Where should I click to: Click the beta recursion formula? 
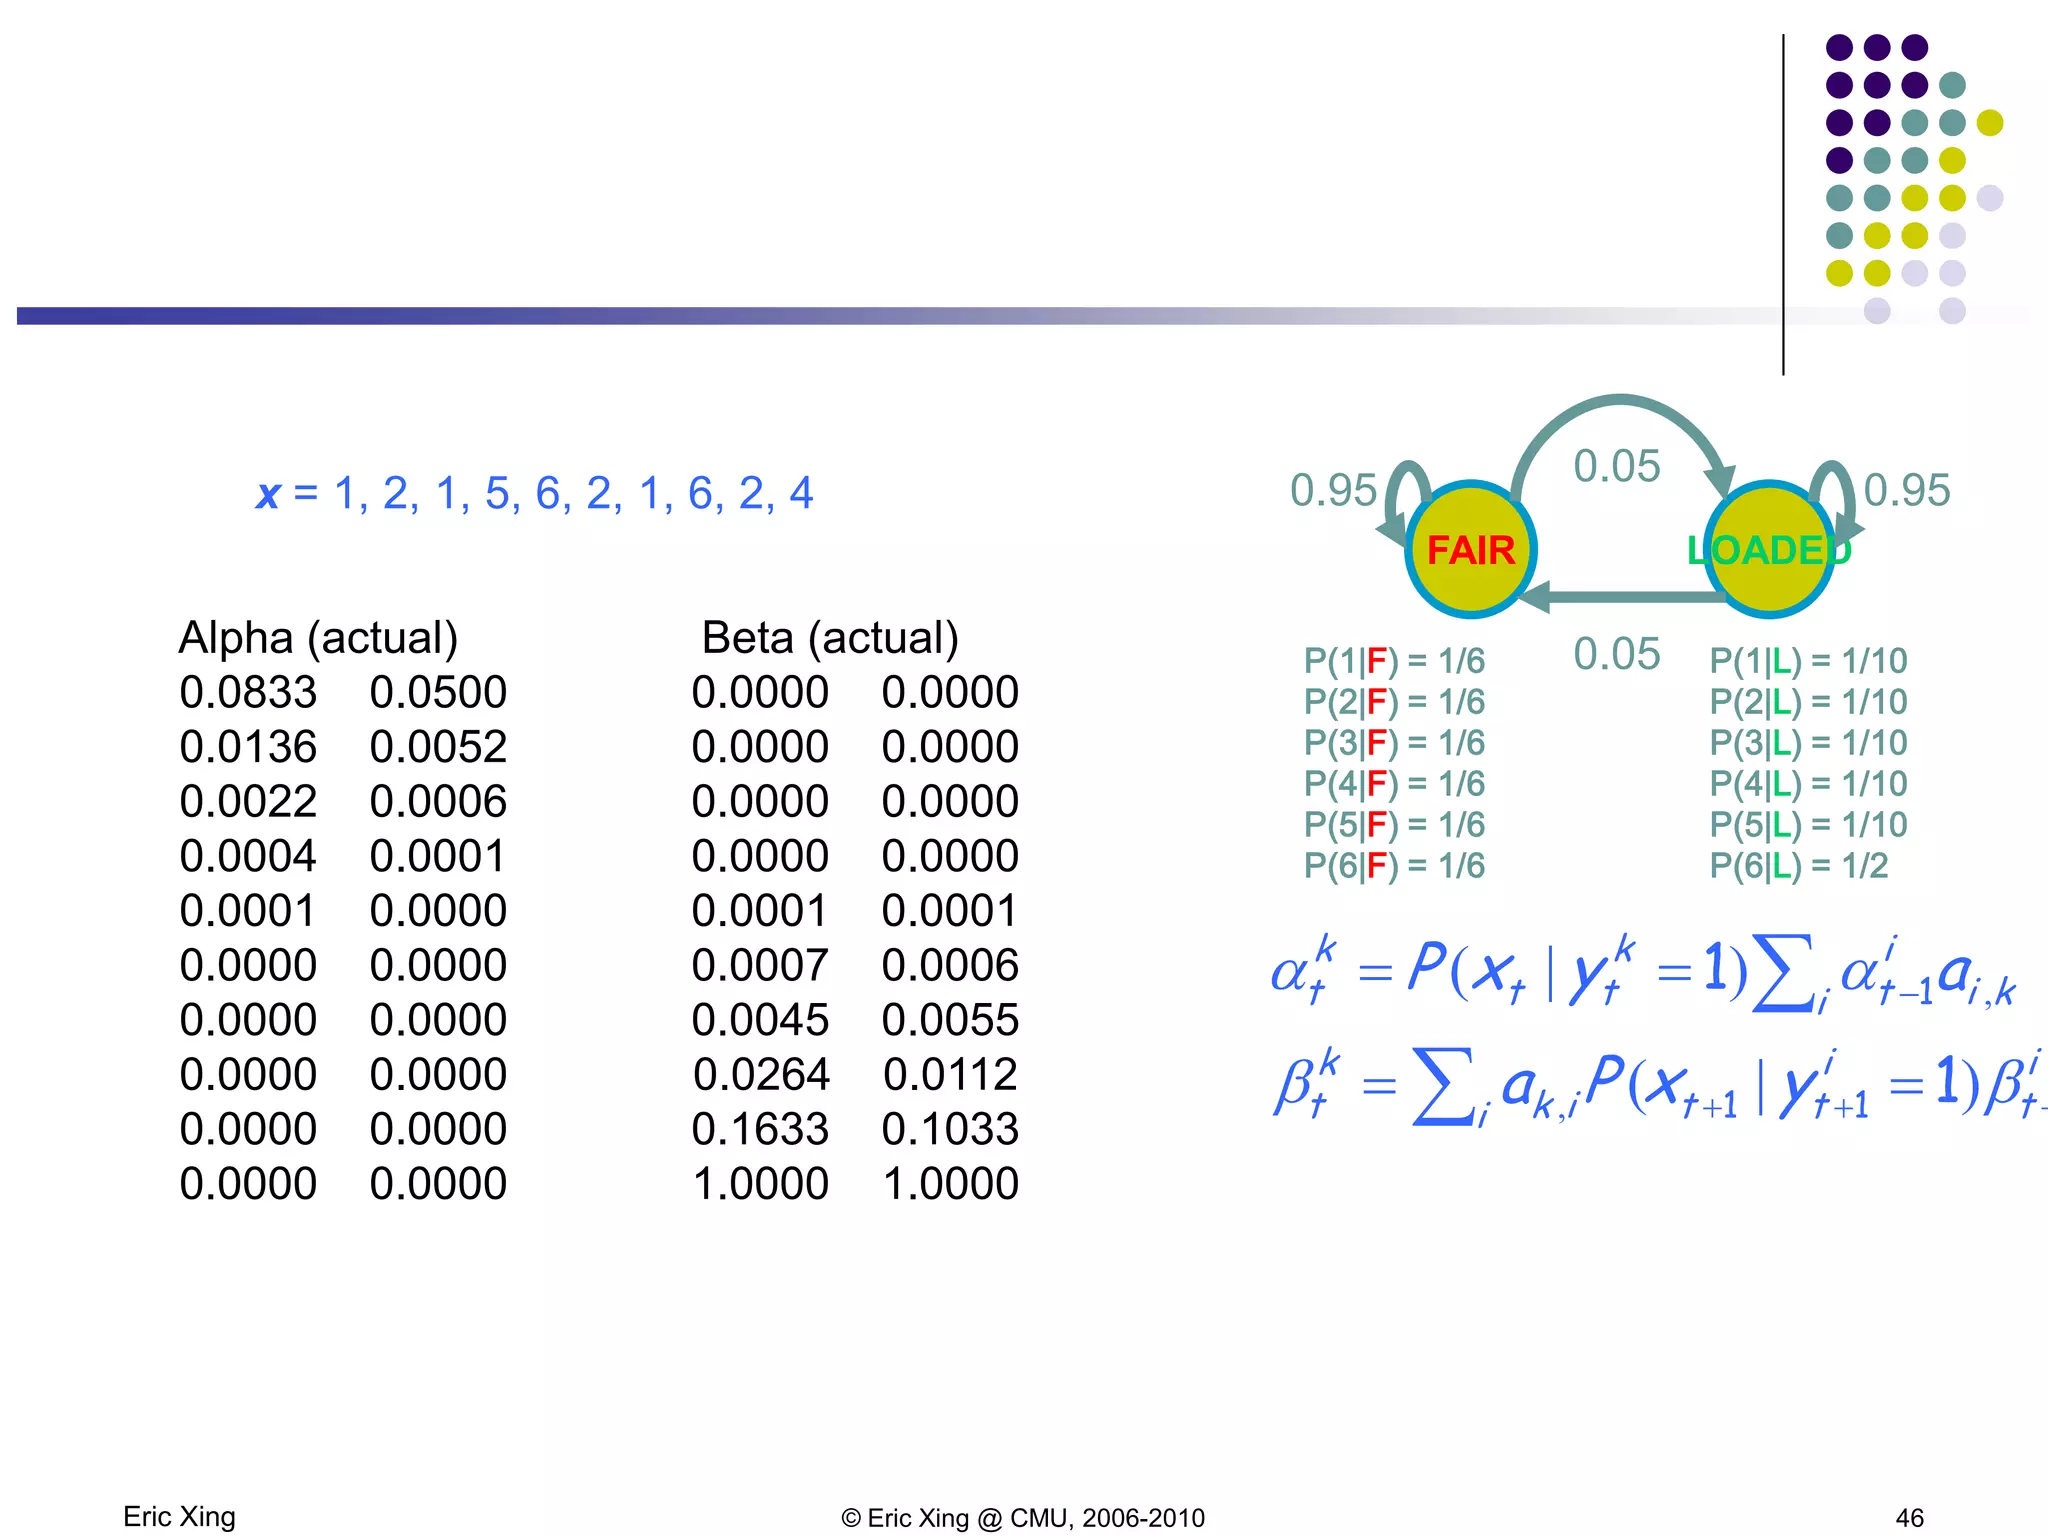(1660, 1086)
